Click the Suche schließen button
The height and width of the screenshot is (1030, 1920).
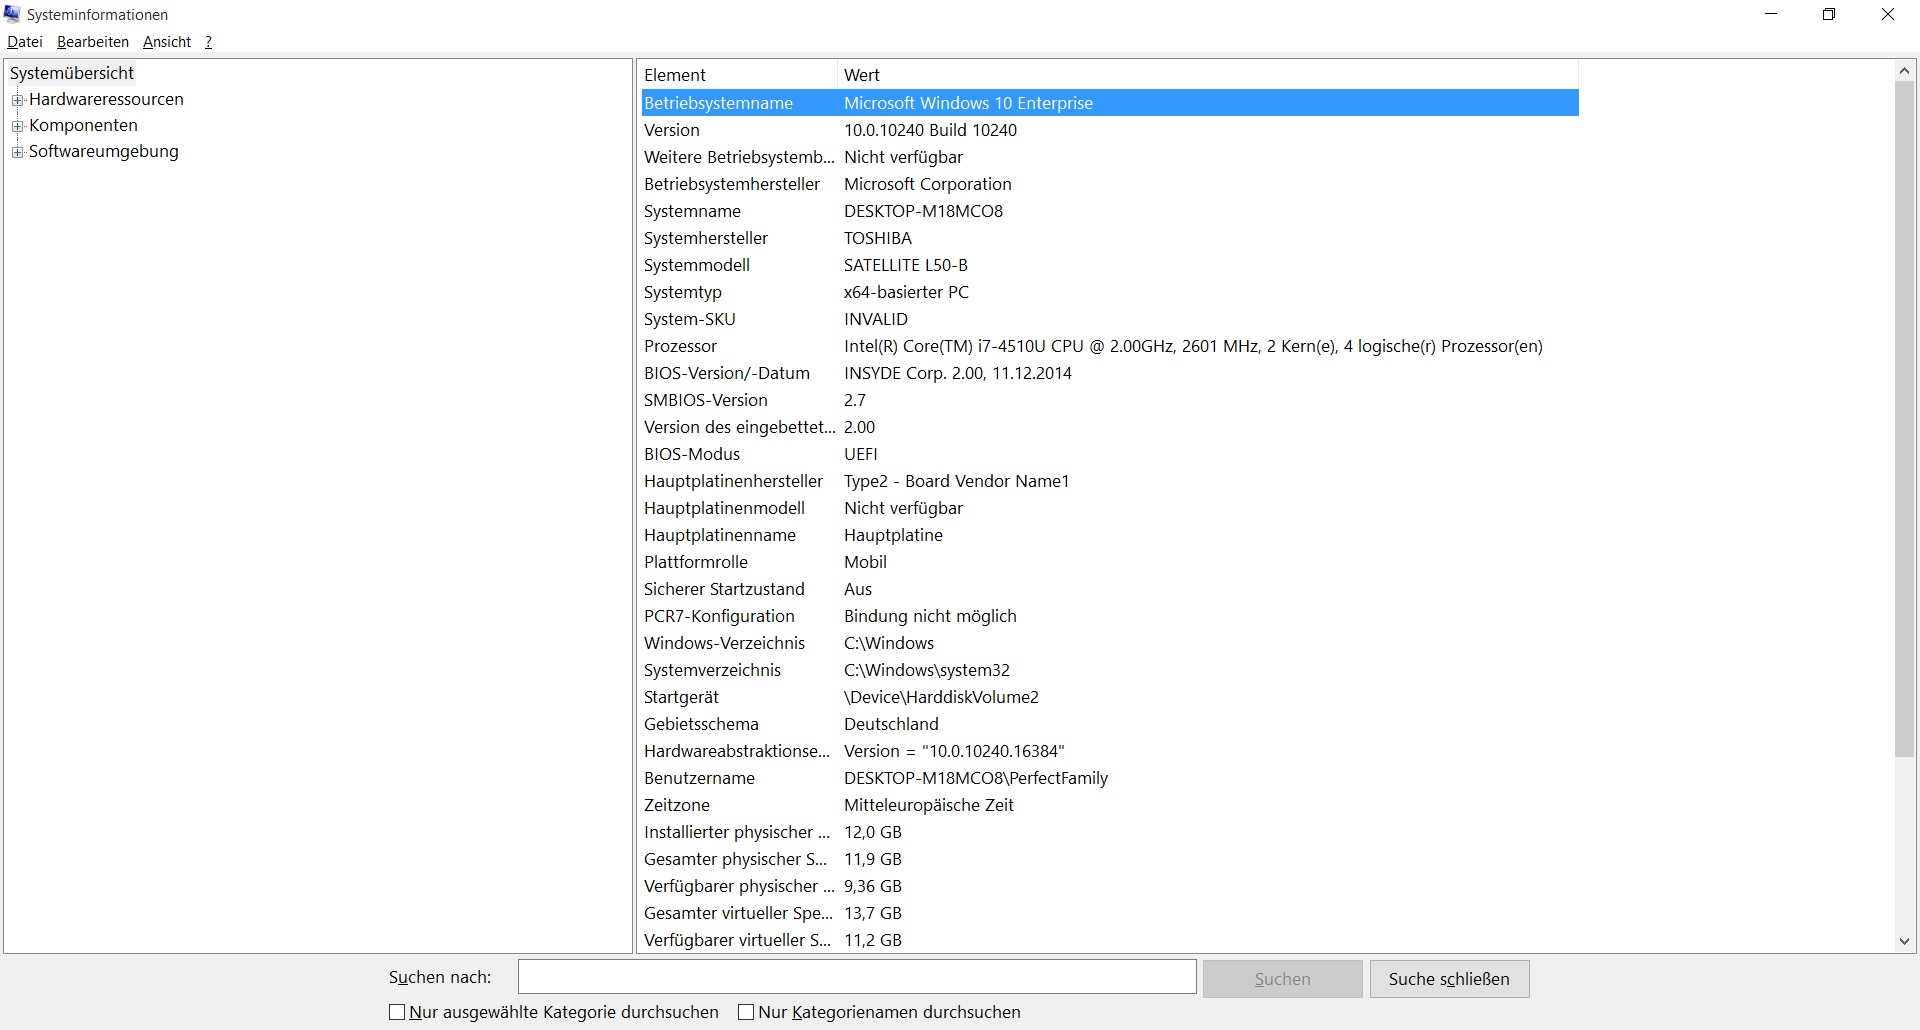(x=1449, y=979)
